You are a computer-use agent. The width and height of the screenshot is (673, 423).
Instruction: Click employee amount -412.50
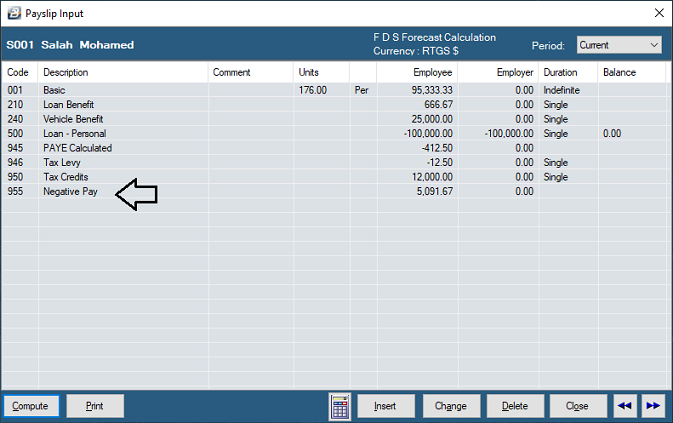(437, 148)
